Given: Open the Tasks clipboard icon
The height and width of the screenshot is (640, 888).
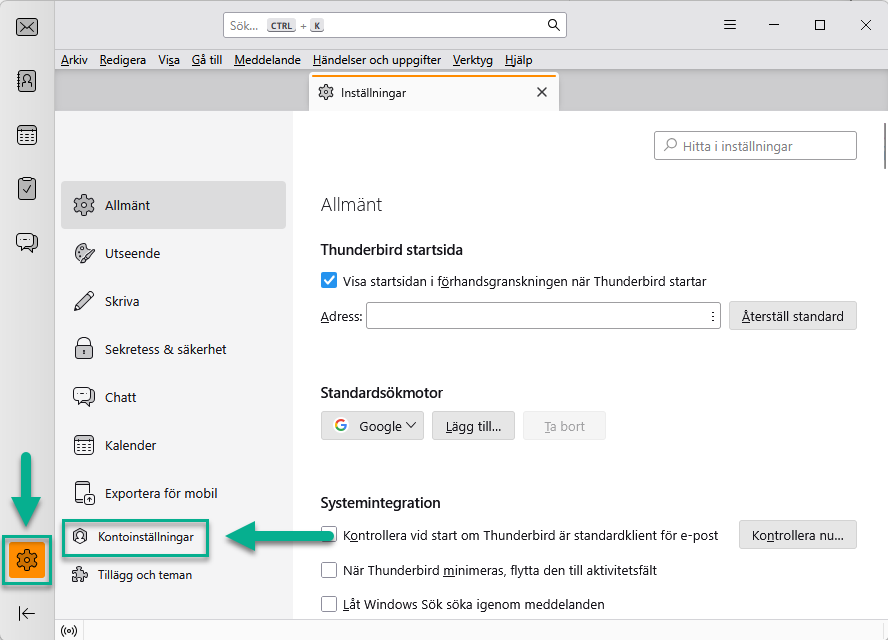Looking at the screenshot, I should click(27, 189).
